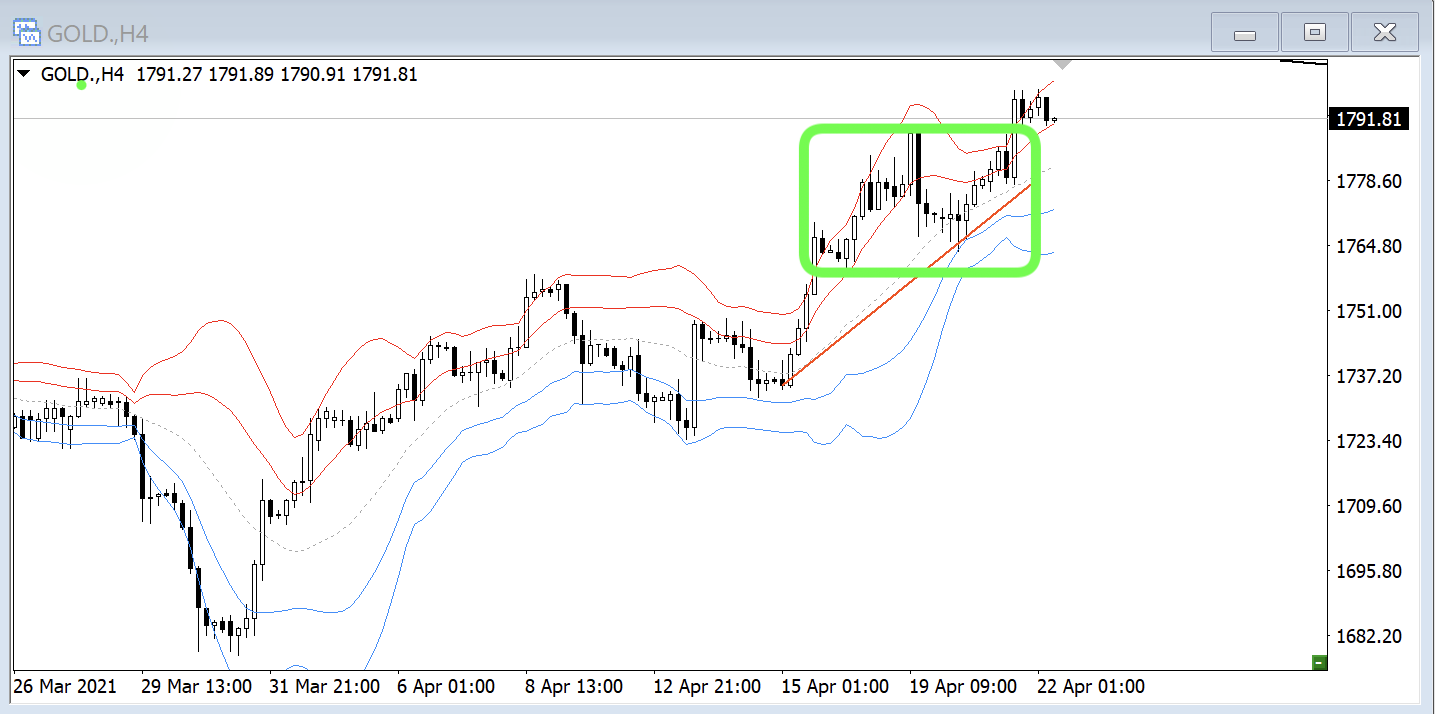Click the current price label 1791.81
This screenshot has height=714, width=1436.
(1366, 120)
